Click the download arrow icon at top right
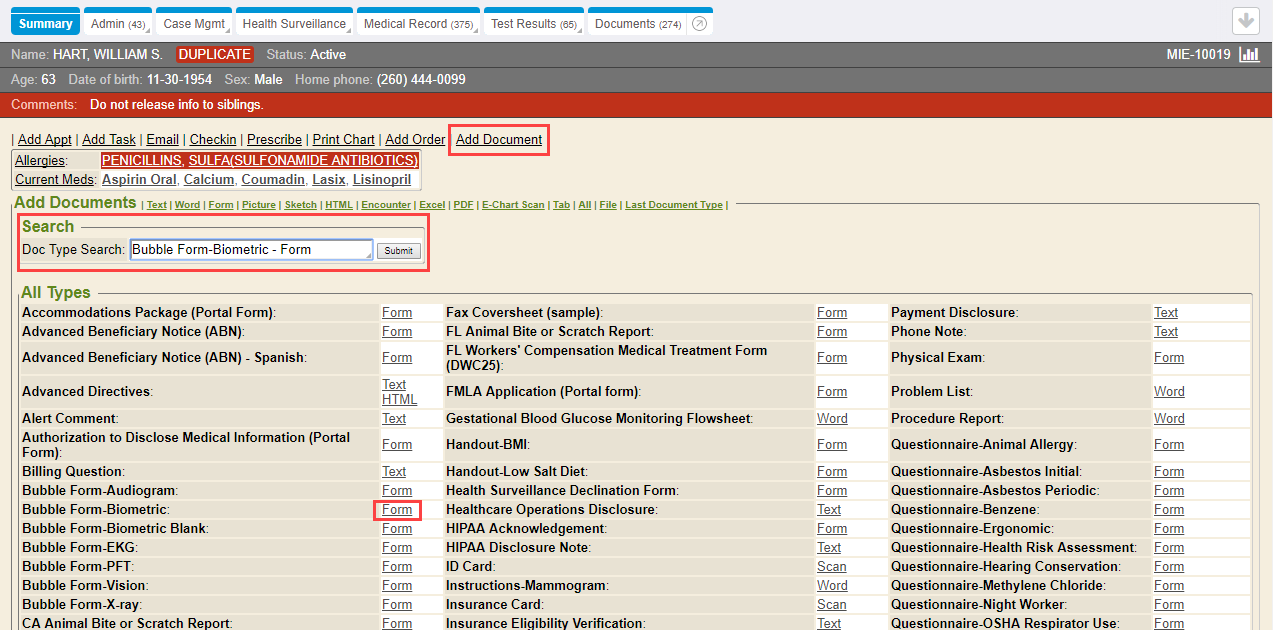1273x630 pixels. (1246, 21)
